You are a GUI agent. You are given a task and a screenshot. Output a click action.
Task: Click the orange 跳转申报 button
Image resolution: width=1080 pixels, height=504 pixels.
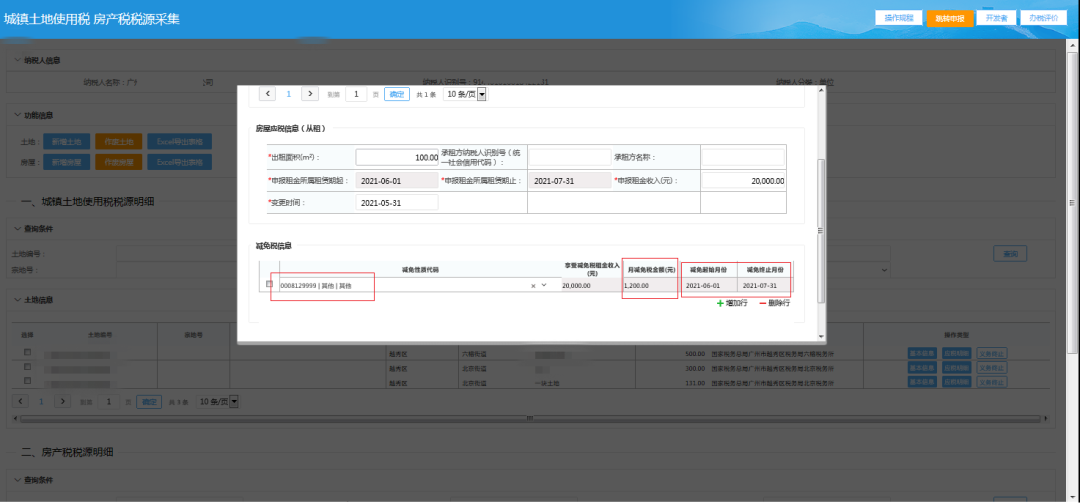coord(950,18)
